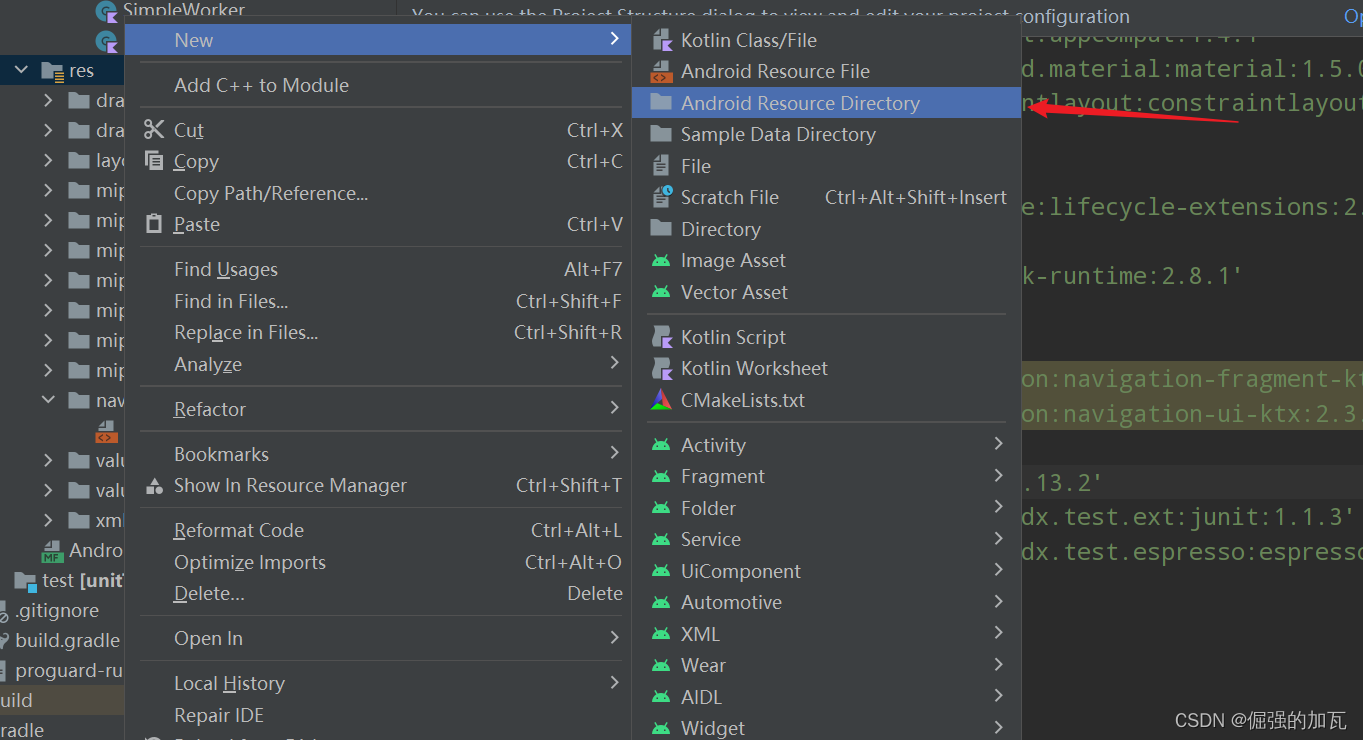This screenshot has width=1363, height=740.
Task: Select Widget in New submenu
Action: [827, 728]
